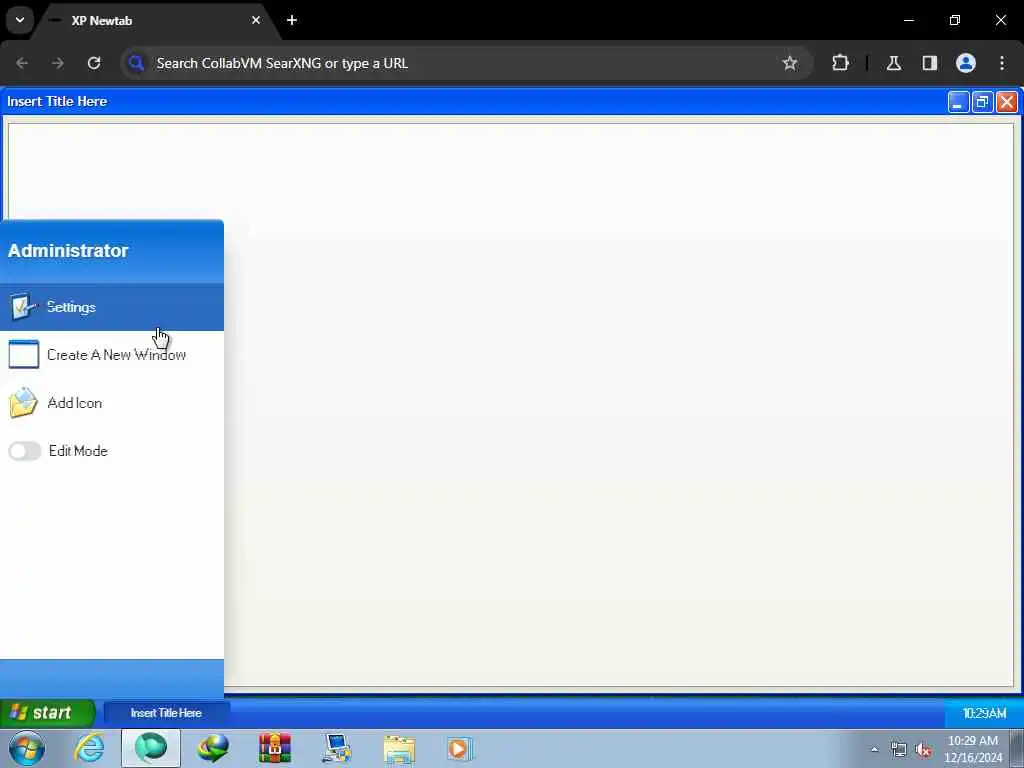The image size is (1024, 768).
Task: Open the browser profile avatar
Action: (966, 63)
